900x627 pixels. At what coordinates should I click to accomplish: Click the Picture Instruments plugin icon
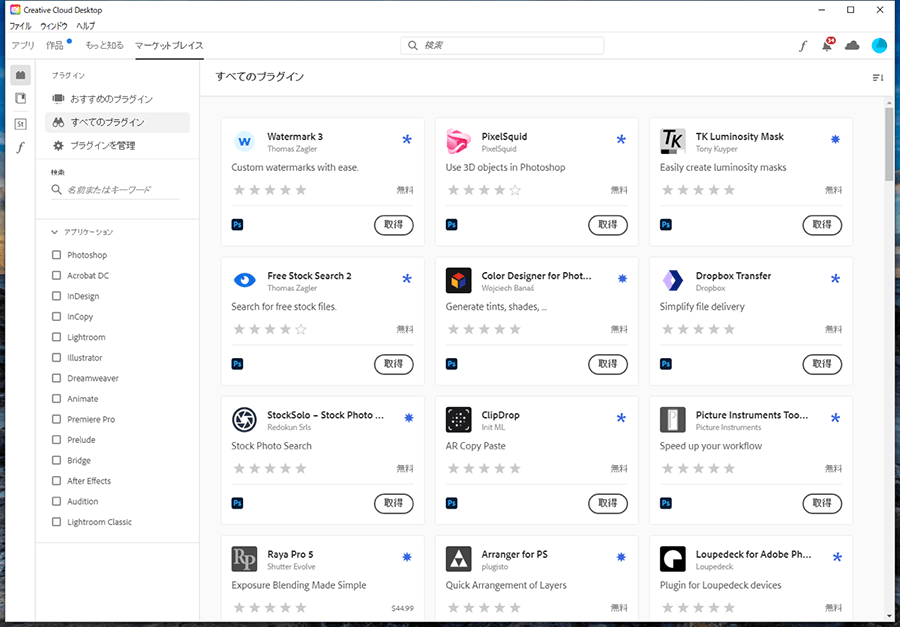click(673, 420)
